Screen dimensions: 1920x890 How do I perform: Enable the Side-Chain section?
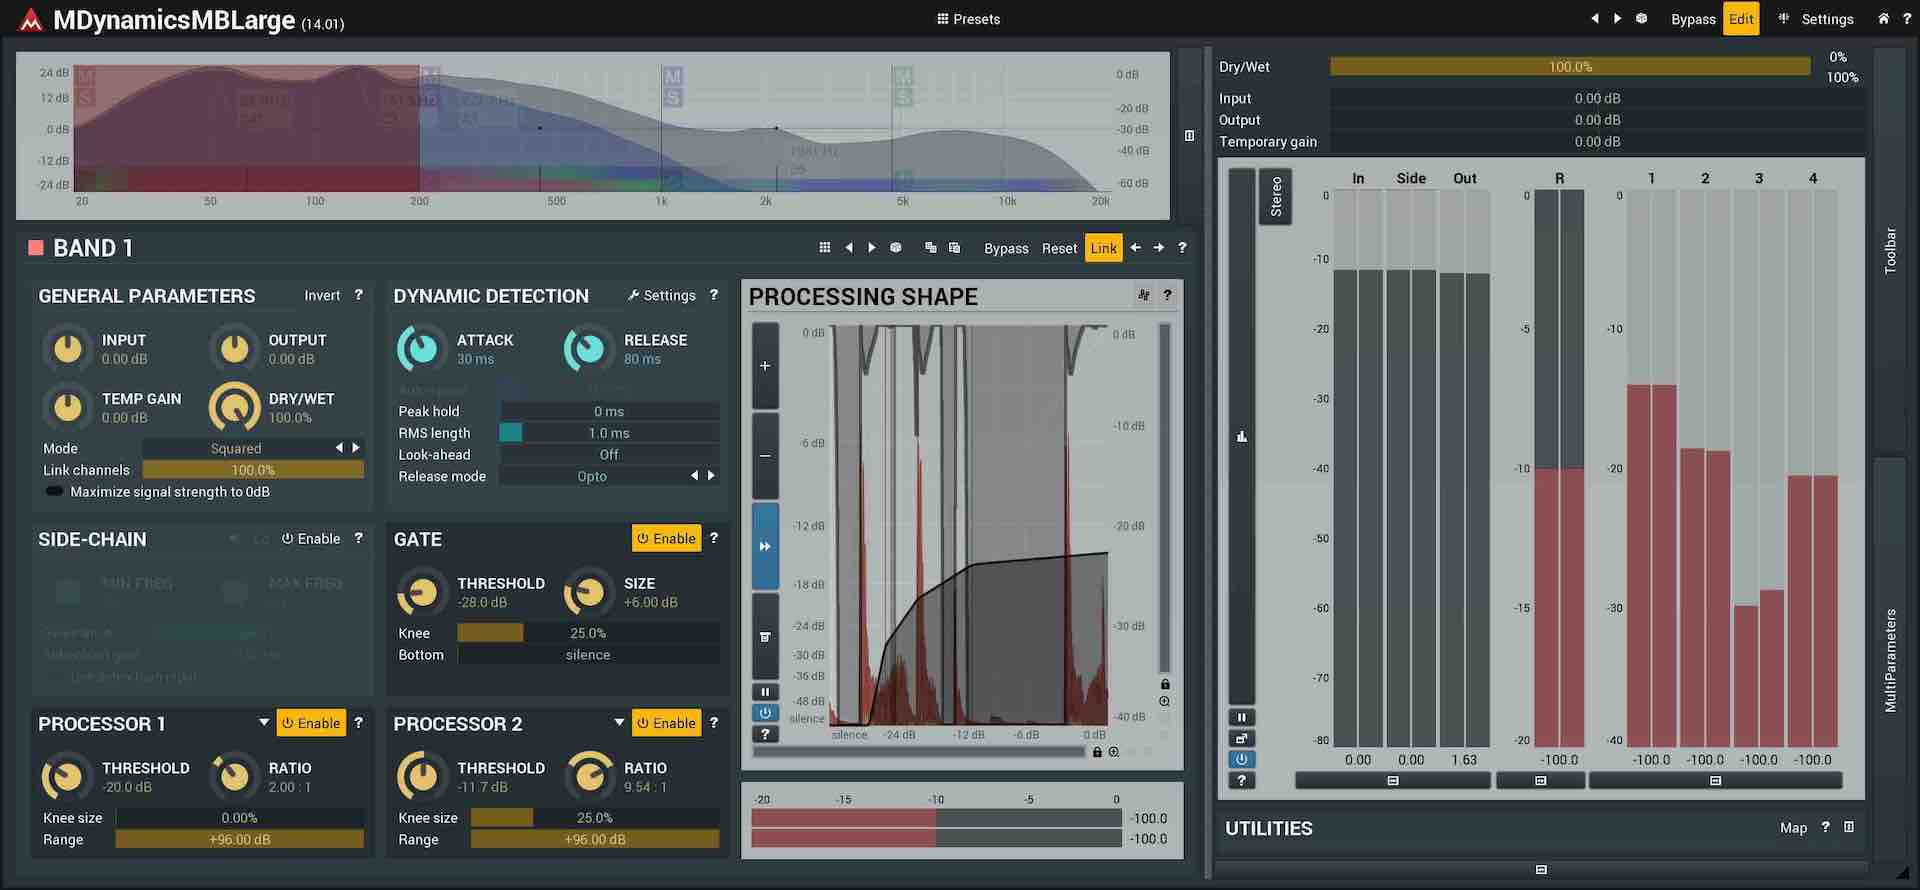[311, 539]
